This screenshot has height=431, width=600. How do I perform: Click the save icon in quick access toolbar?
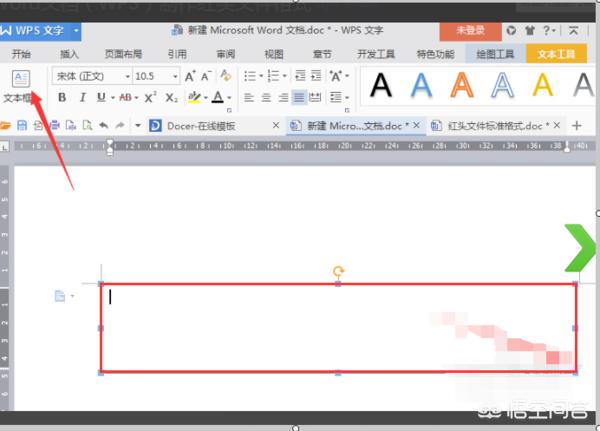click(x=22, y=126)
